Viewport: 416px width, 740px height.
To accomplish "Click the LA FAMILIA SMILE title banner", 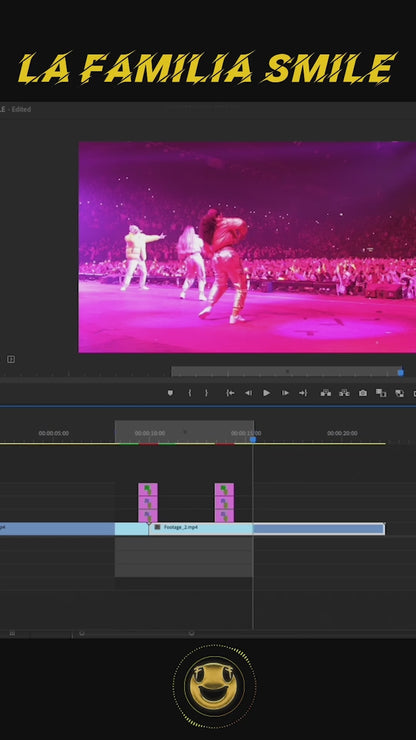I will click(207, 68).
